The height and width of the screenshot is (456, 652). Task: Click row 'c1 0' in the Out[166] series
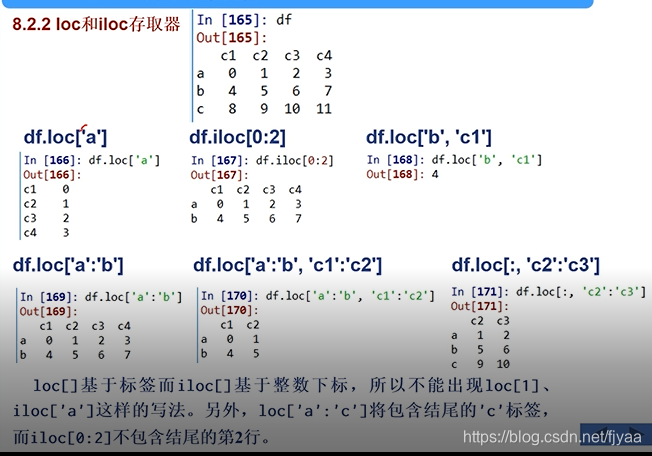pyautogui.click(x=47, y=190)
